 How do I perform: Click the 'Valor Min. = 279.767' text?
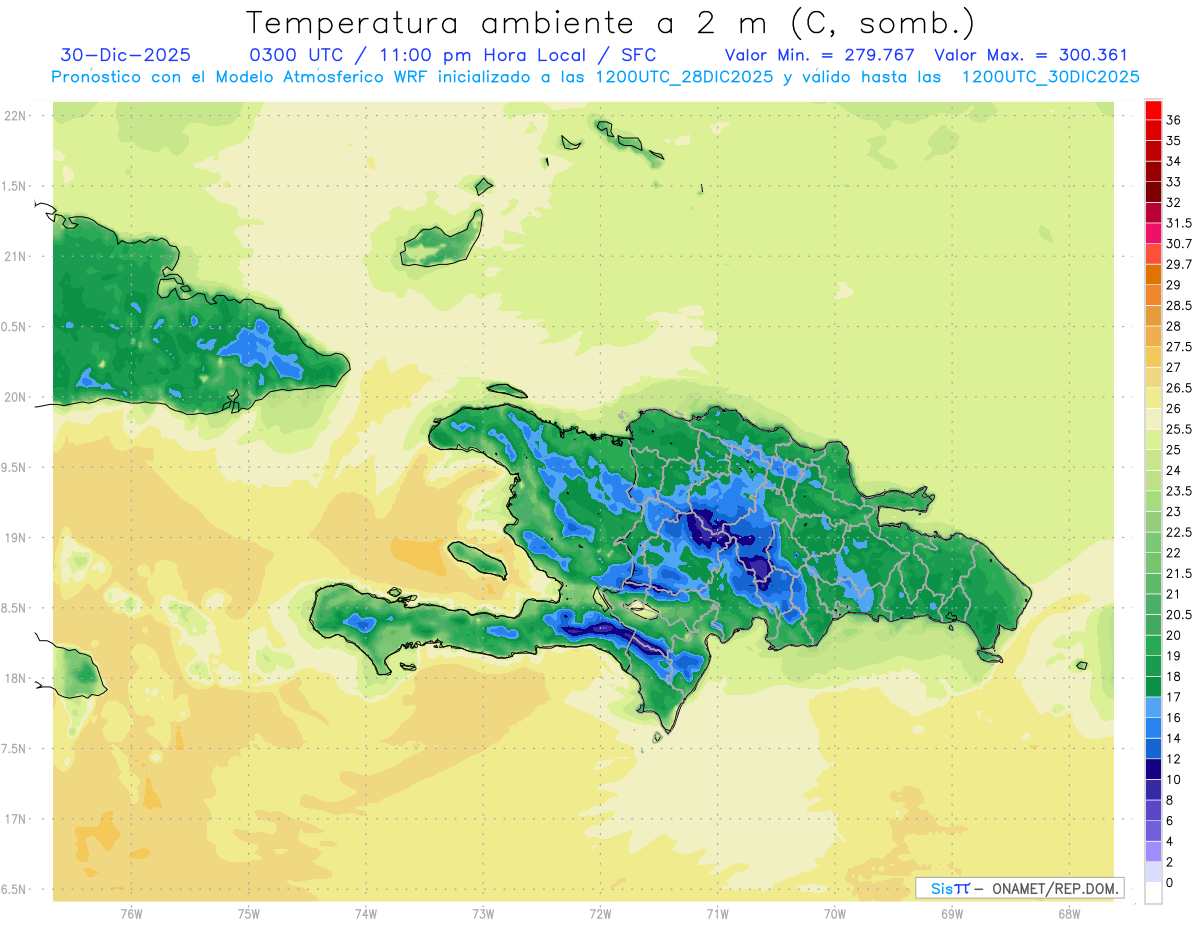pos(820,55)
